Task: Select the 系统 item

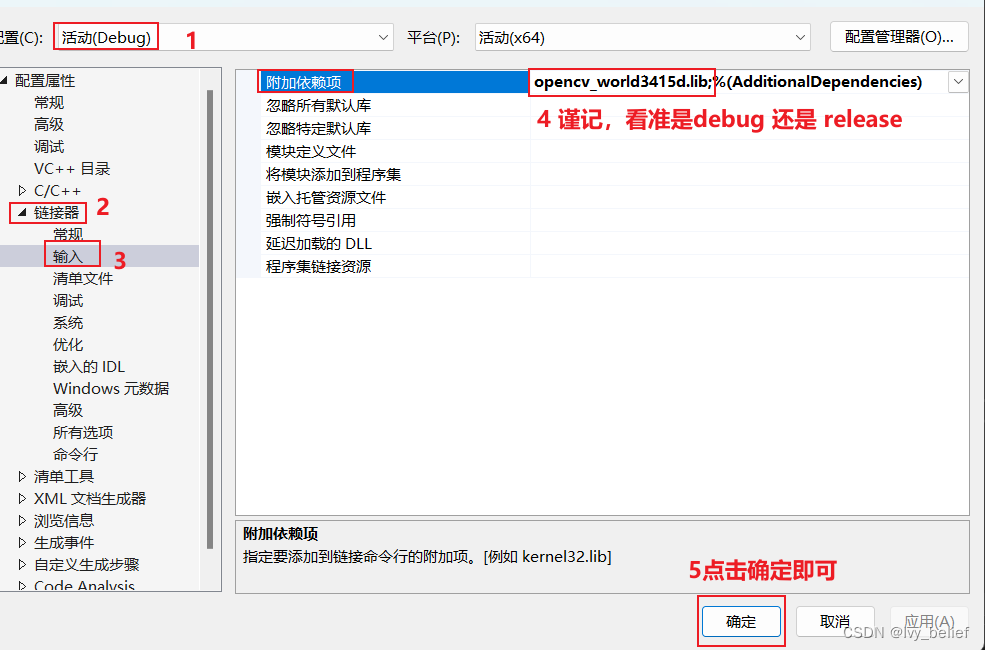Action: pos(68,322)
